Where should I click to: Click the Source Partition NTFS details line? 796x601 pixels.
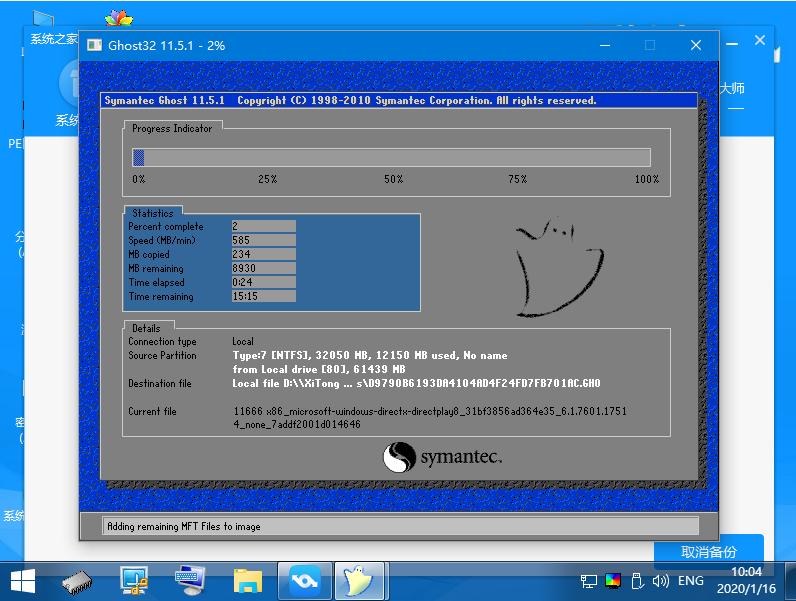point(370,355)
